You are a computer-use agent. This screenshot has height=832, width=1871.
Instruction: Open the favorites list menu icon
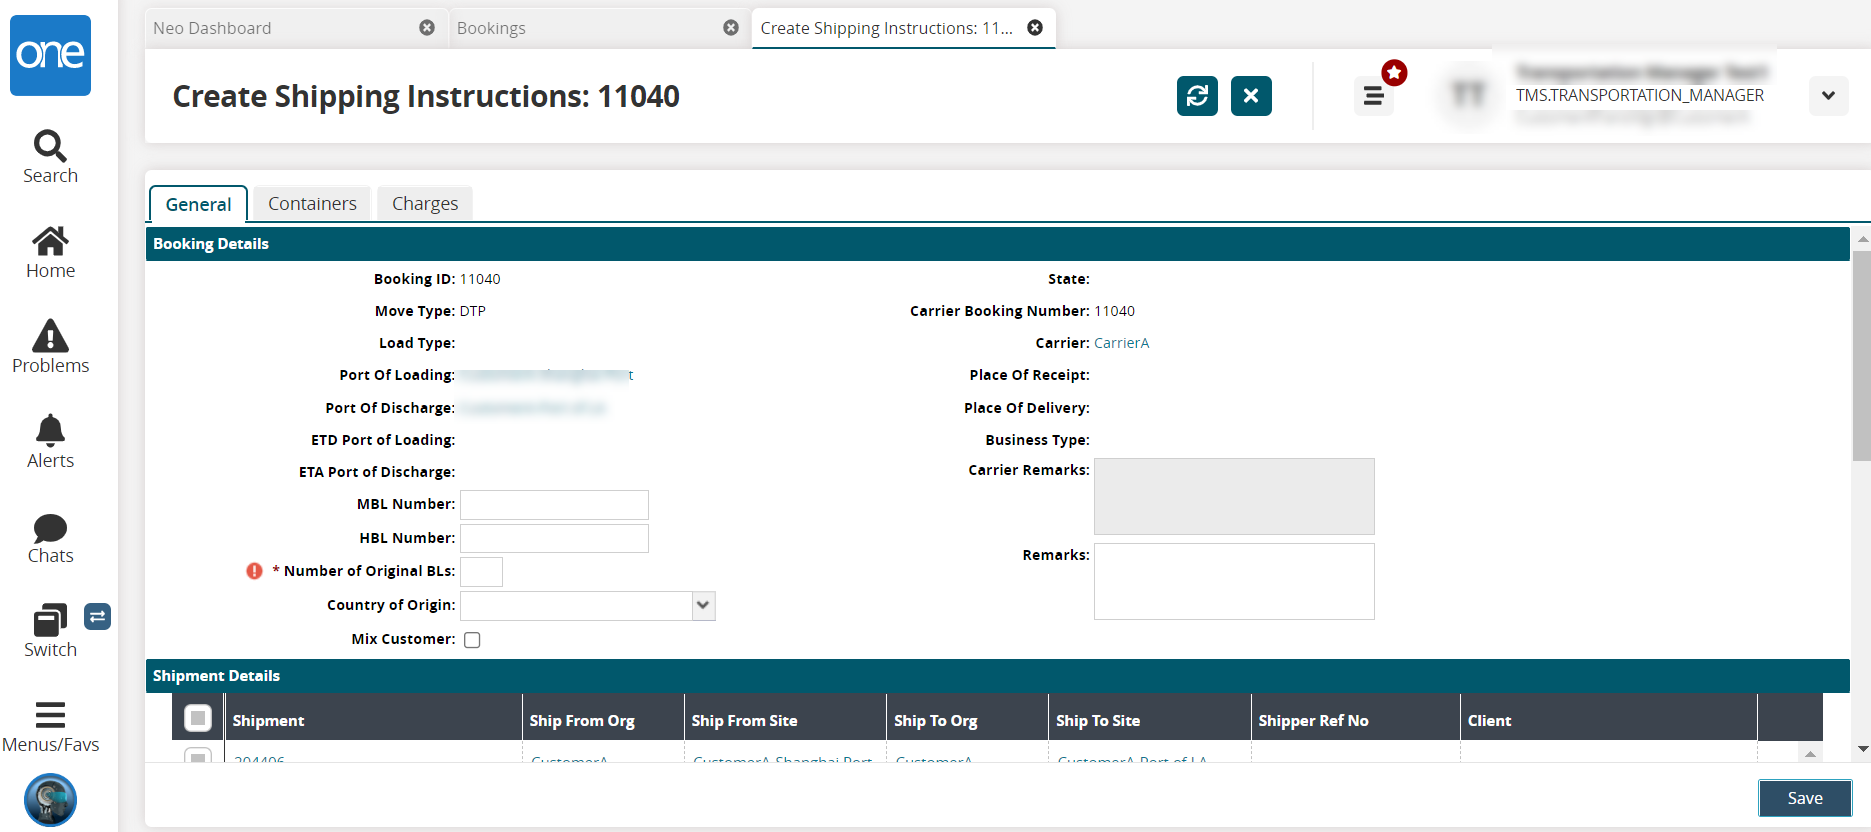click(x=1374, y=96)
